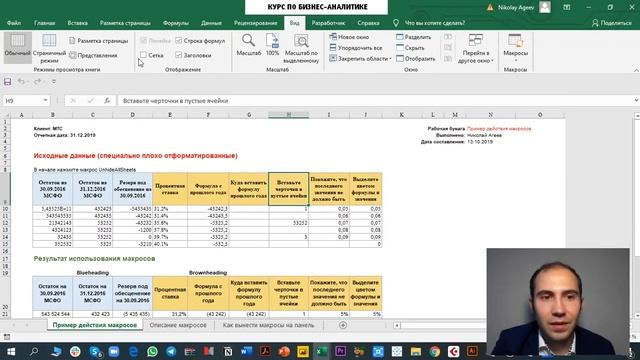
Task: Click the Windows Start button
Action: click(11, 351)
